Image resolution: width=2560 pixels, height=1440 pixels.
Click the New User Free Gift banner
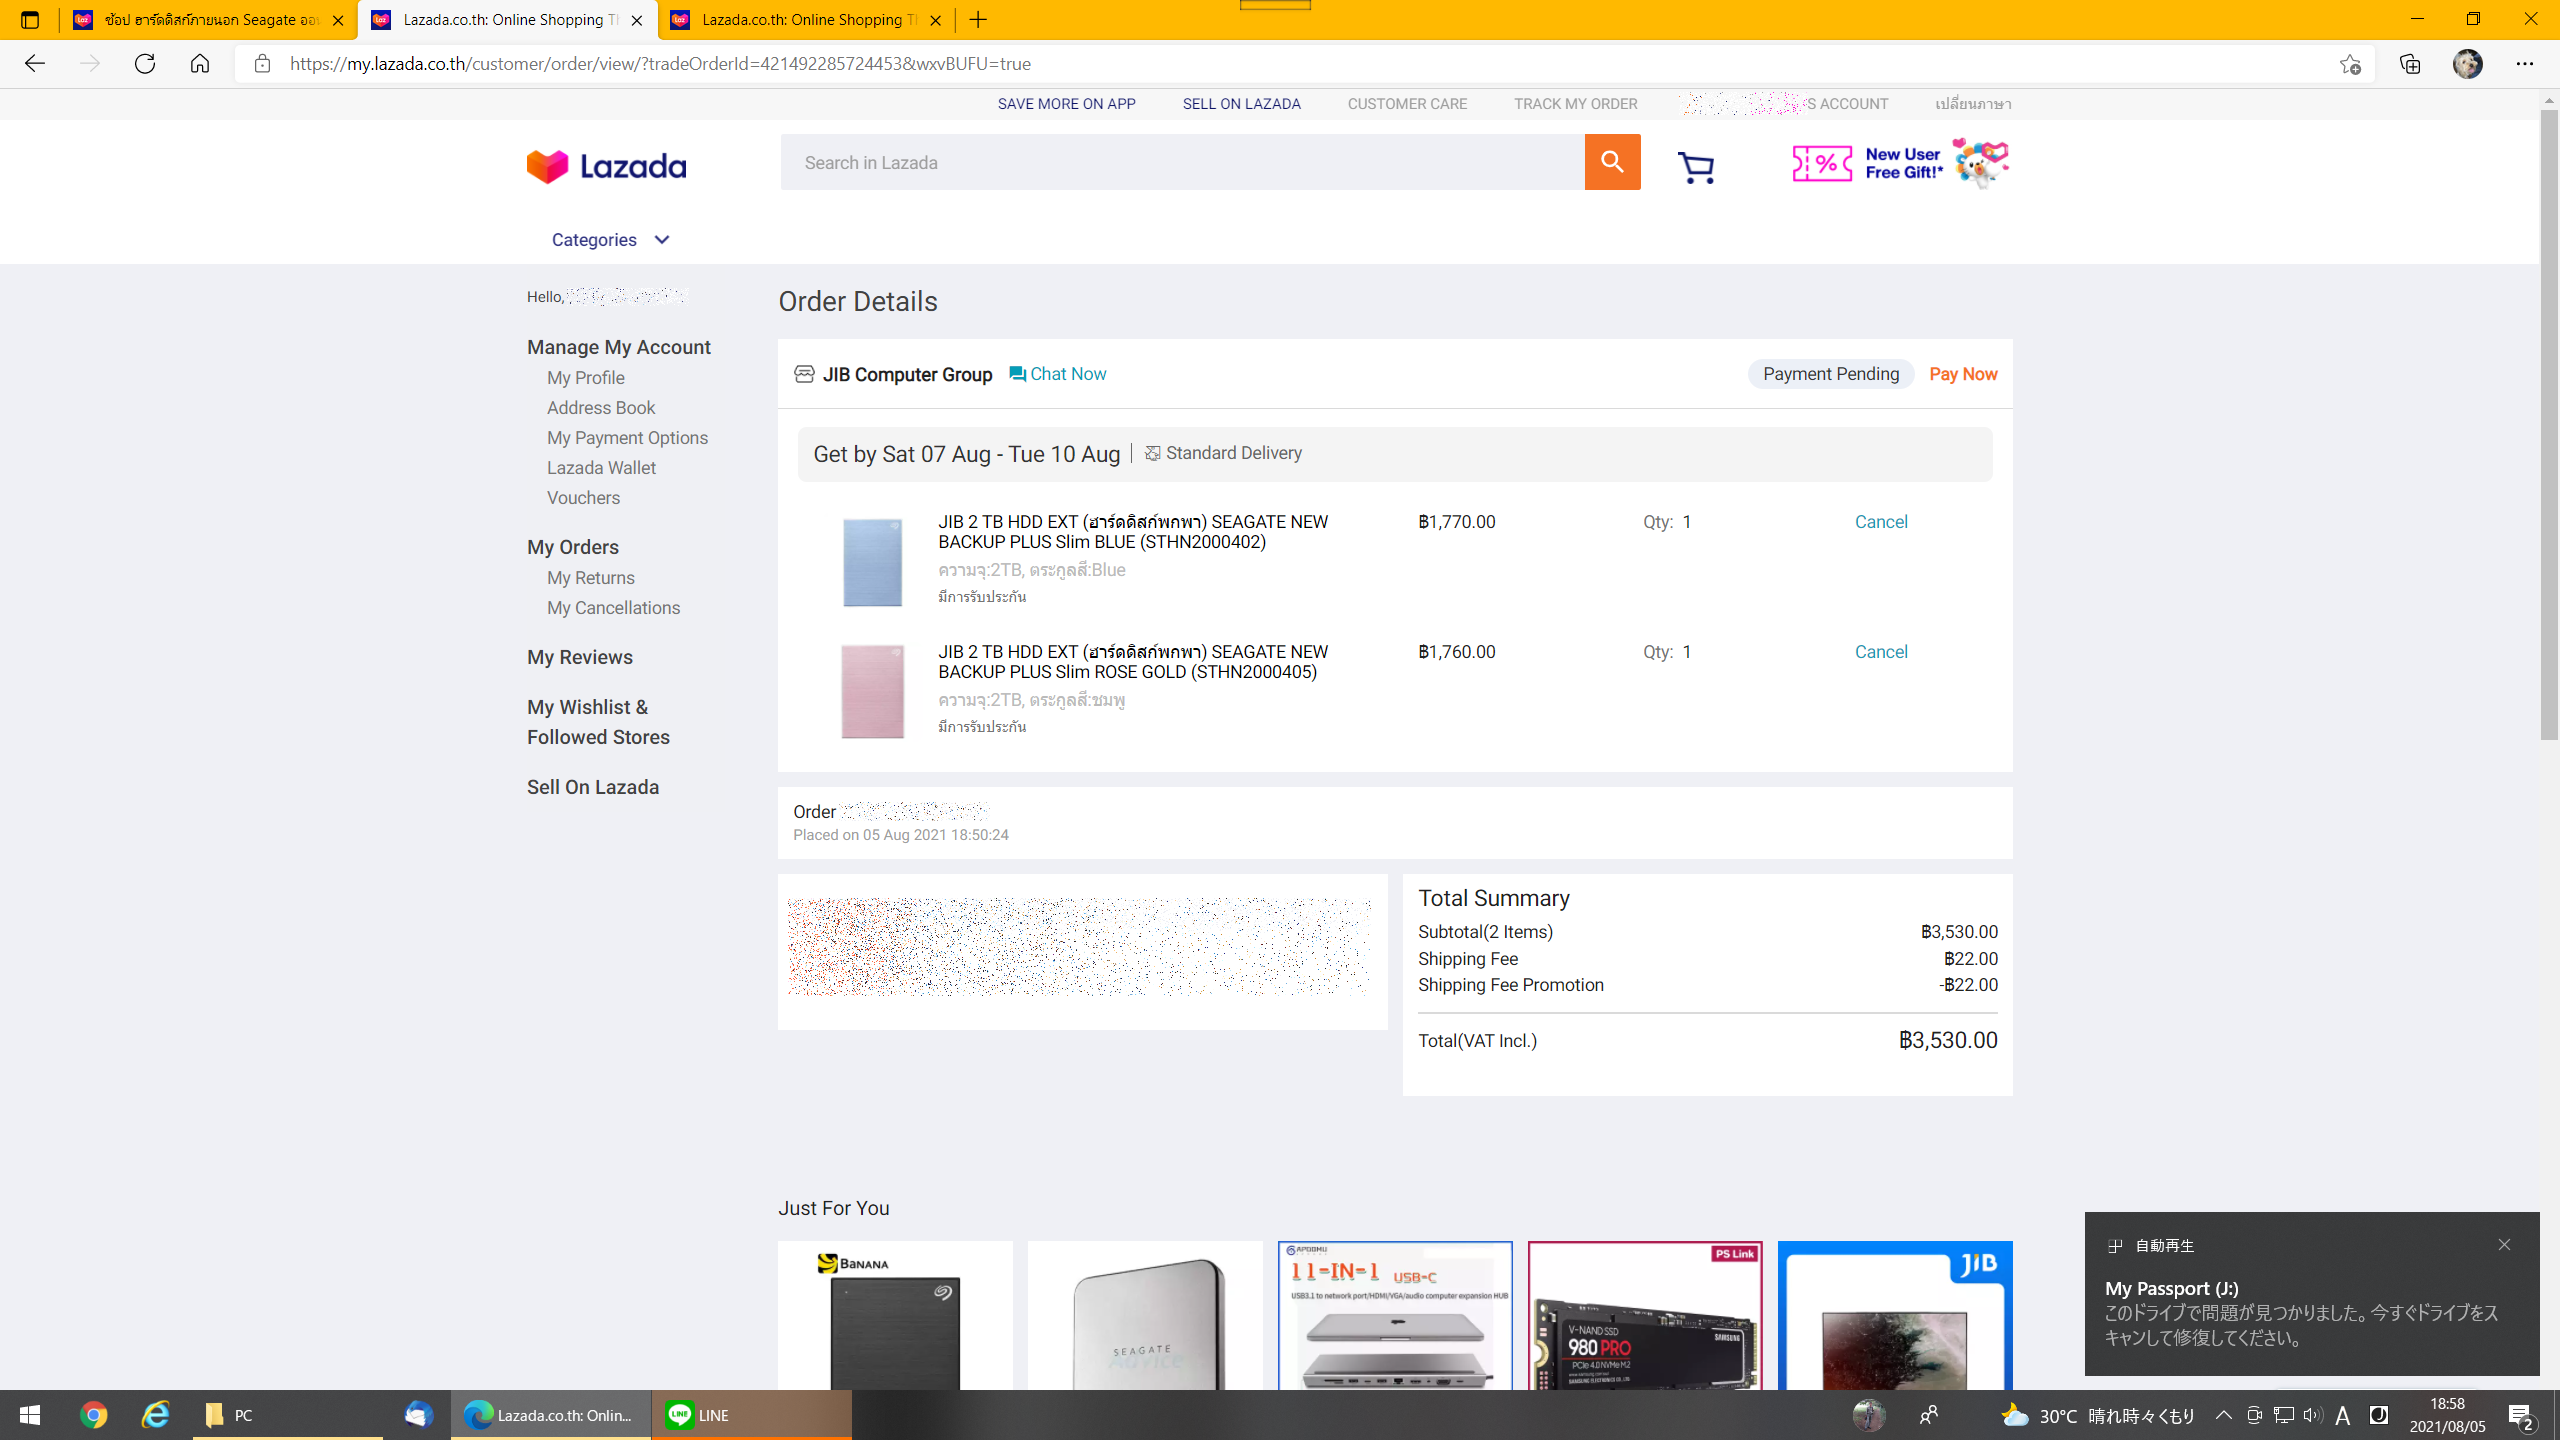[x=1900, y=163]
